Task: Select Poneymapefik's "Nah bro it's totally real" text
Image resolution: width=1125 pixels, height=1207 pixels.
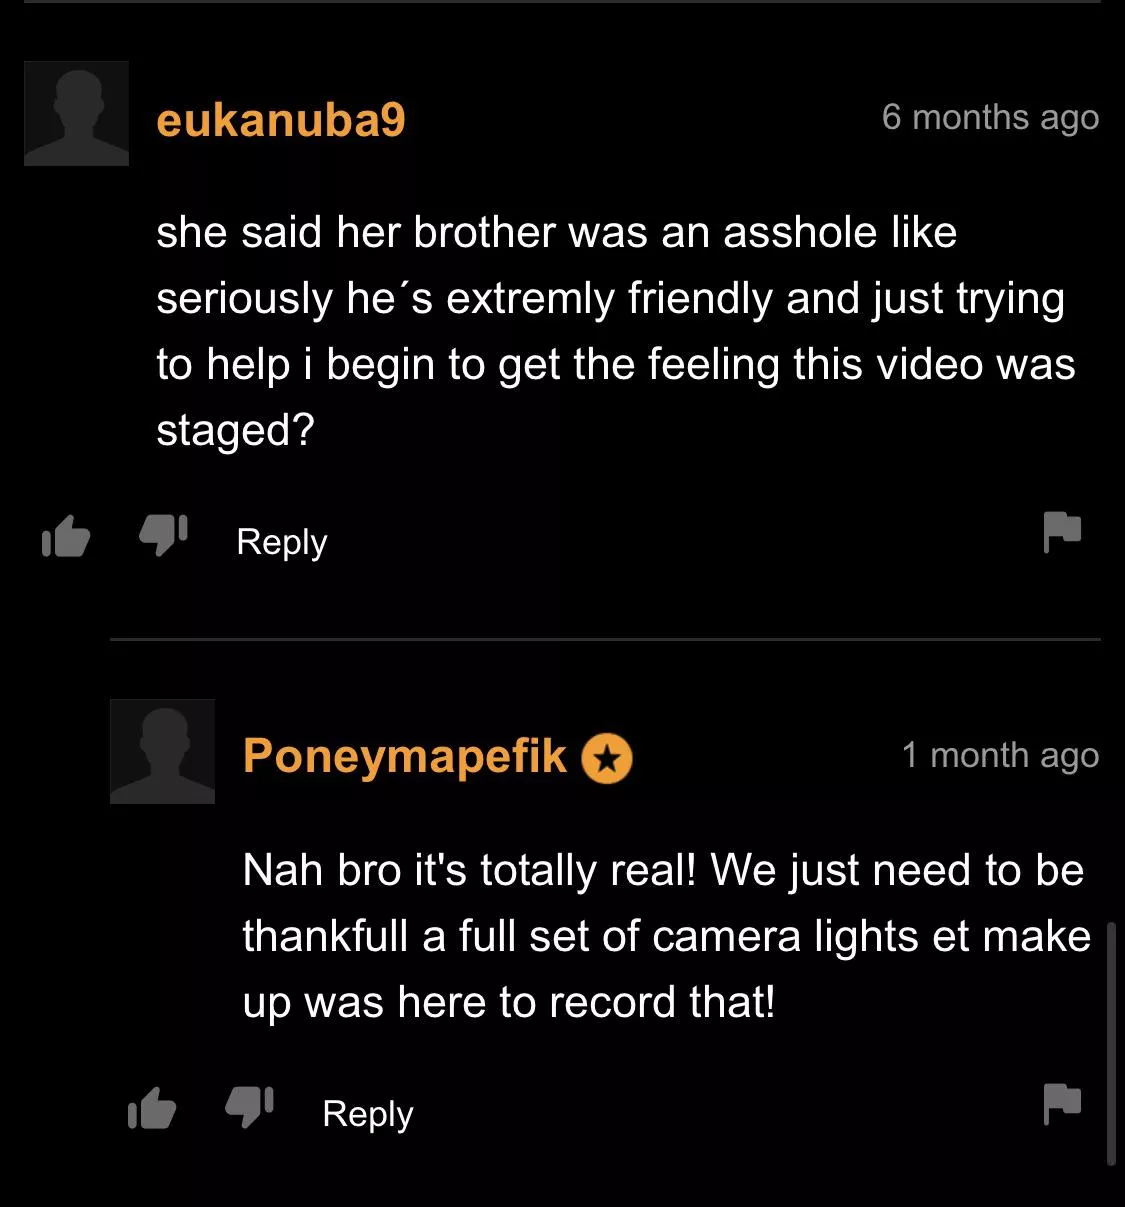Action: coord(667,936)
